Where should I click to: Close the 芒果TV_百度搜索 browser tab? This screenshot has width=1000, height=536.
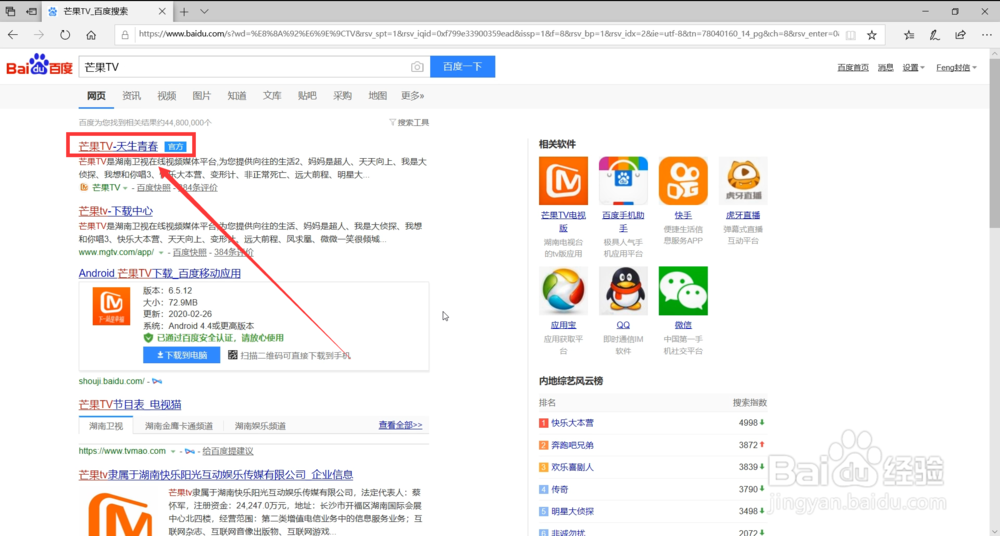tap(162, 11)
